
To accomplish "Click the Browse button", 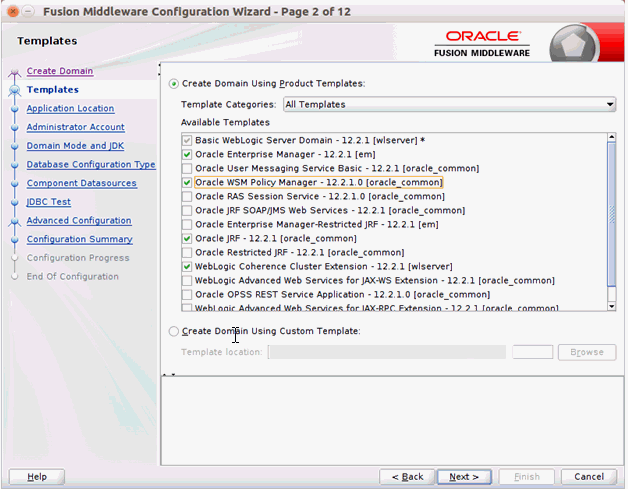I will pyautogui.click(x=587, y=352).
